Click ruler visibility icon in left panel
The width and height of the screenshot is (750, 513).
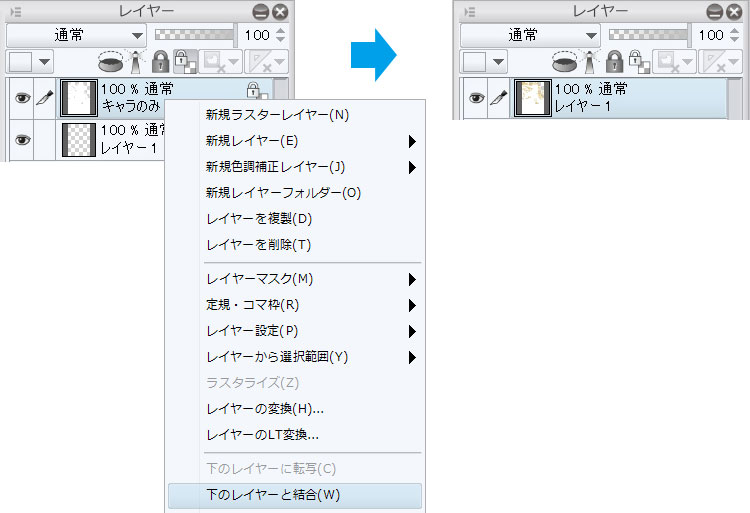[x=266, y=62]
